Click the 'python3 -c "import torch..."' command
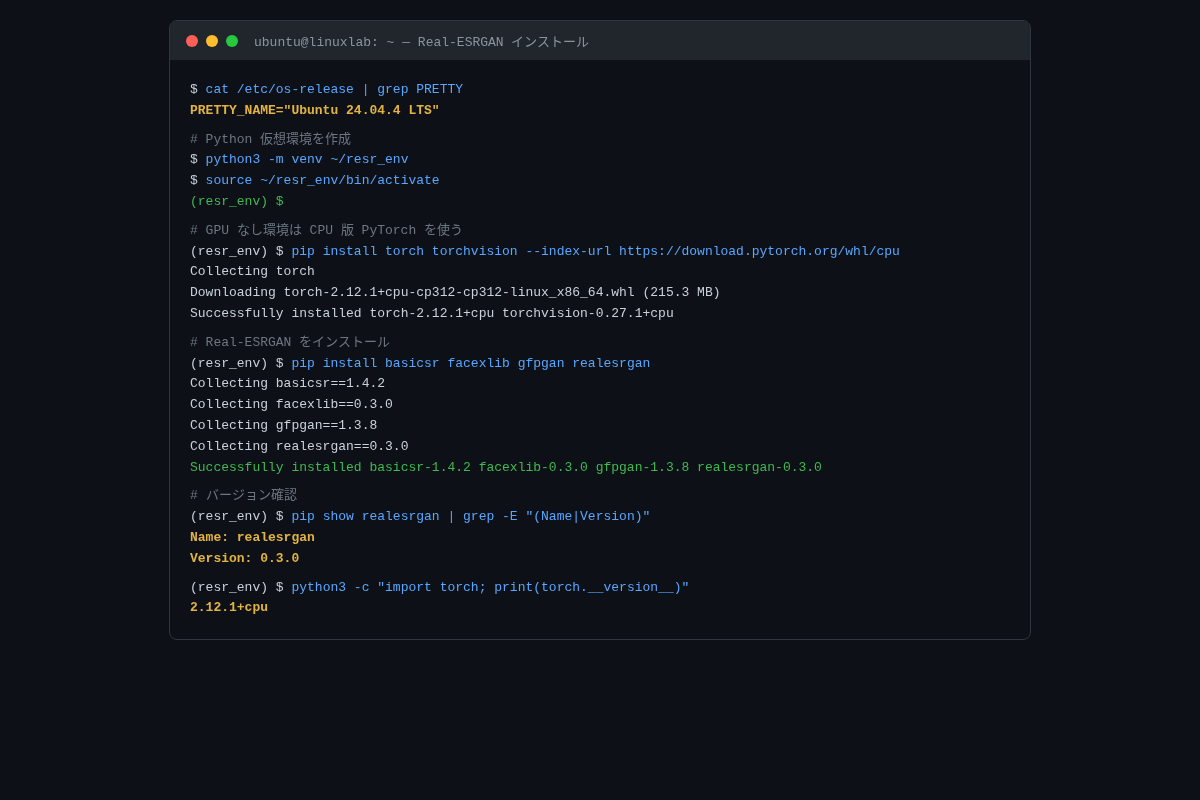 click(x=490, y=588)
